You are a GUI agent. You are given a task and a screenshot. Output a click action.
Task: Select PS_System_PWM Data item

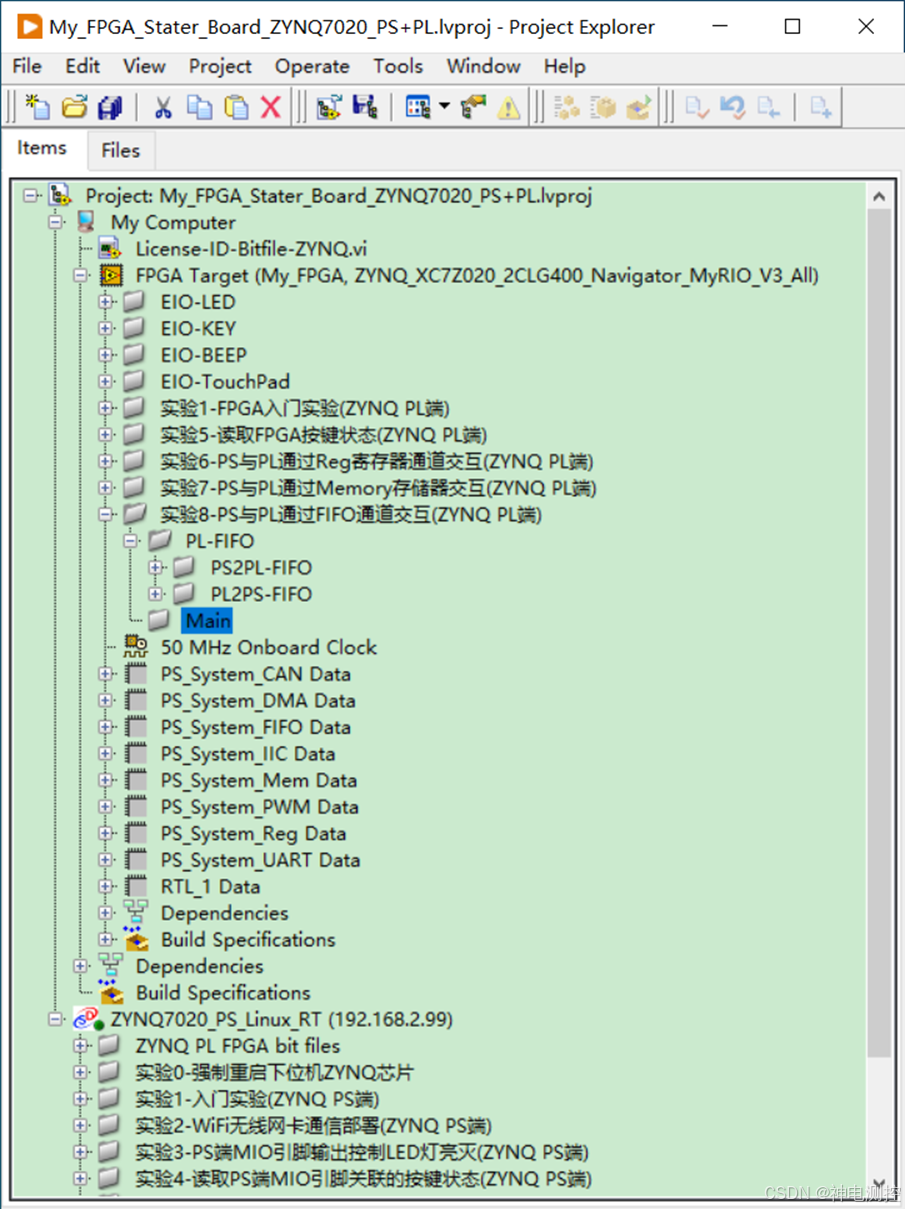pos(260,807)
